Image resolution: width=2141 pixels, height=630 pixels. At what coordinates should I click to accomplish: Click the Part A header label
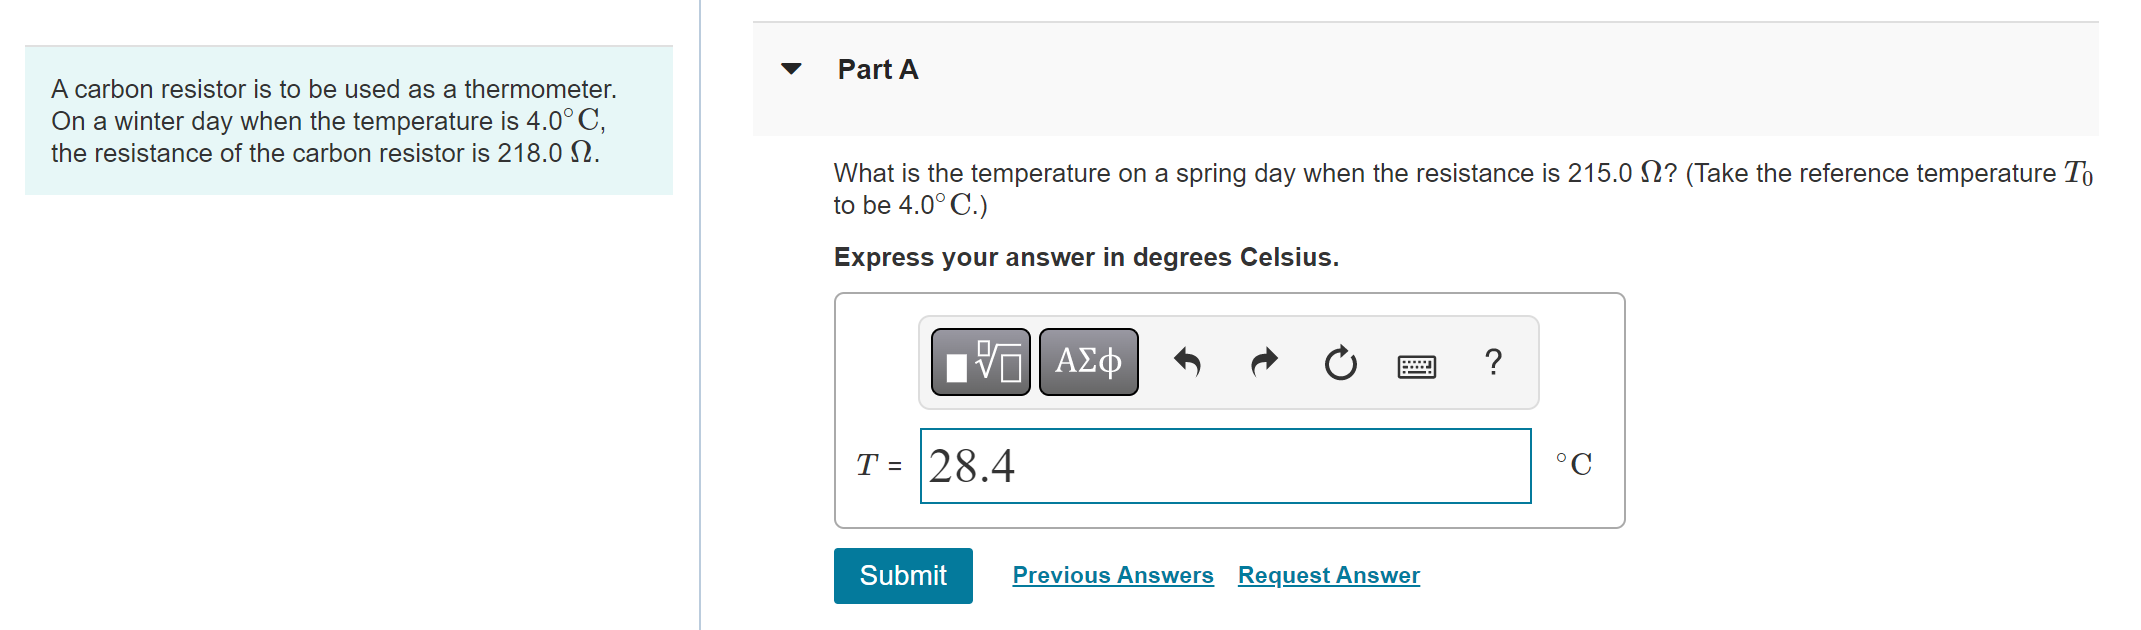(x=877, y=69)
